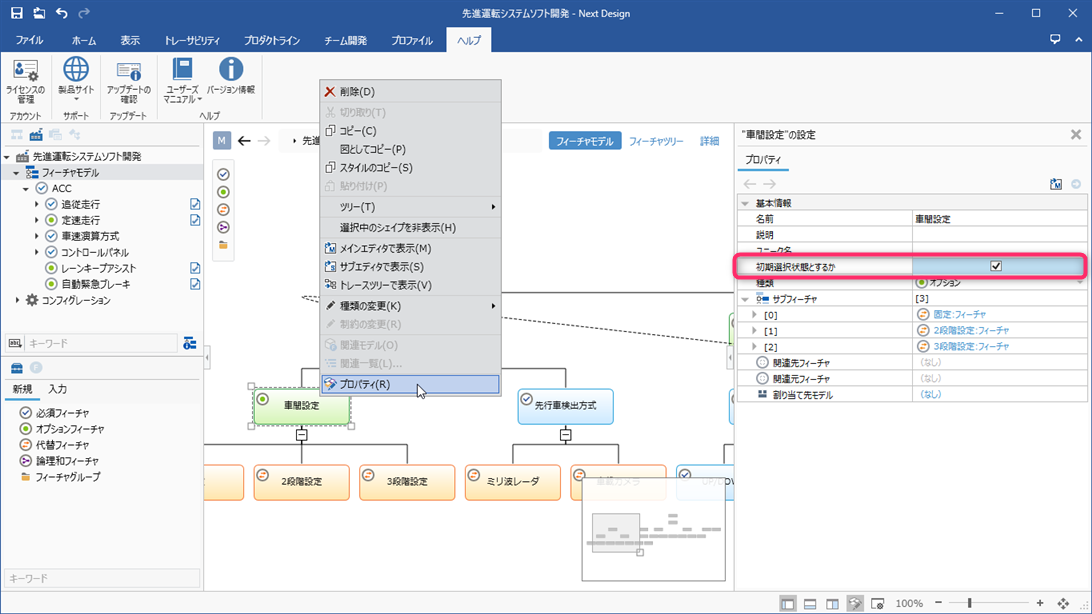
Task: Open the 2段階設定:フィーチャ link
Action: click(971, 330)
